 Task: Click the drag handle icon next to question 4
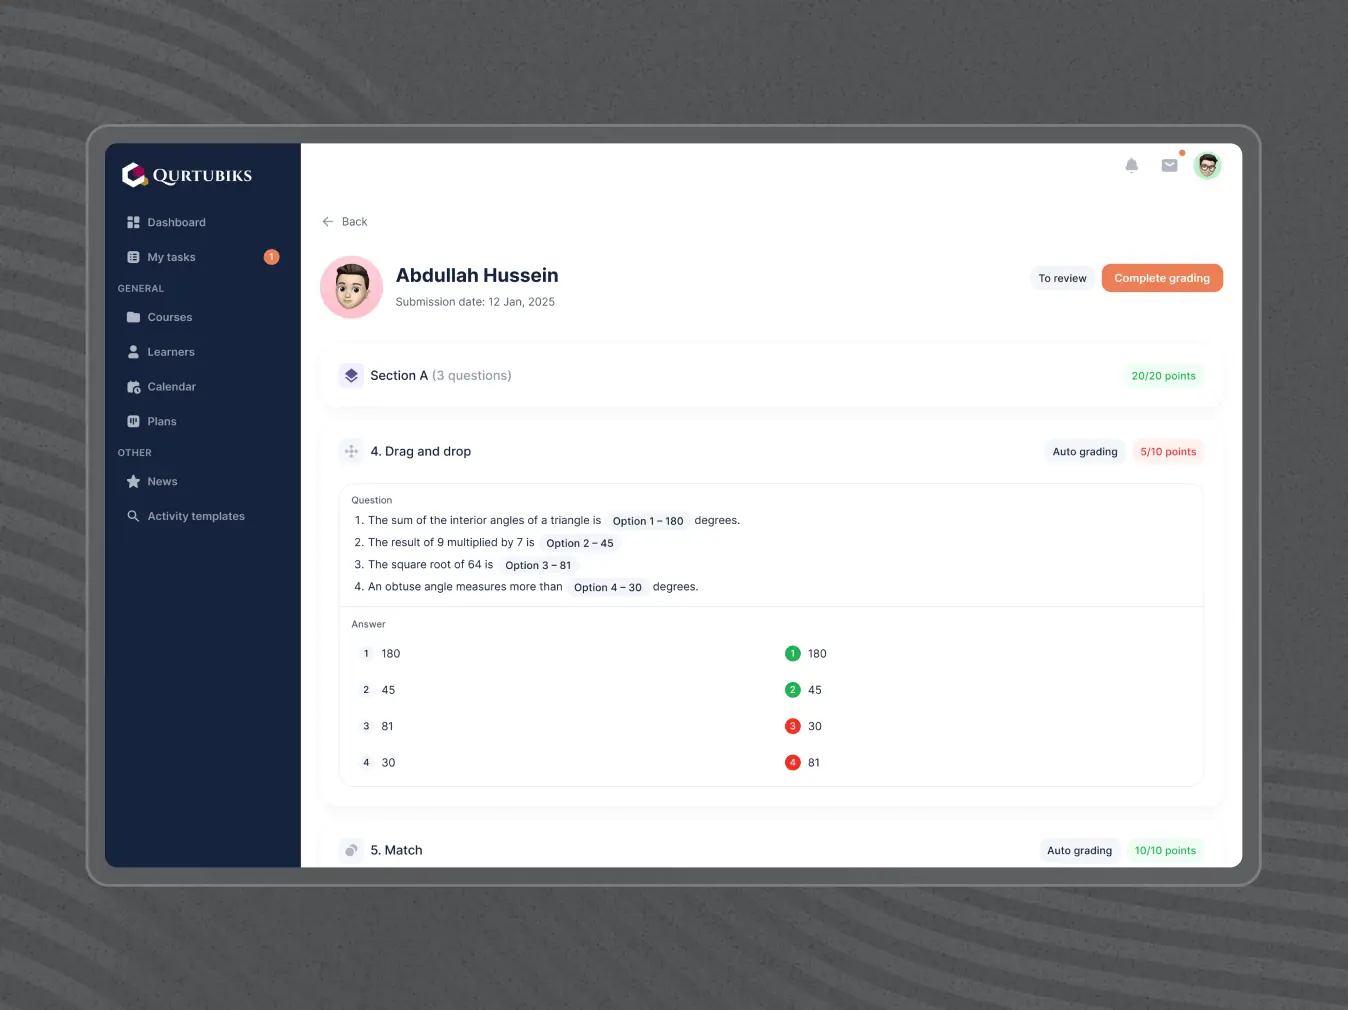point(351,451)
